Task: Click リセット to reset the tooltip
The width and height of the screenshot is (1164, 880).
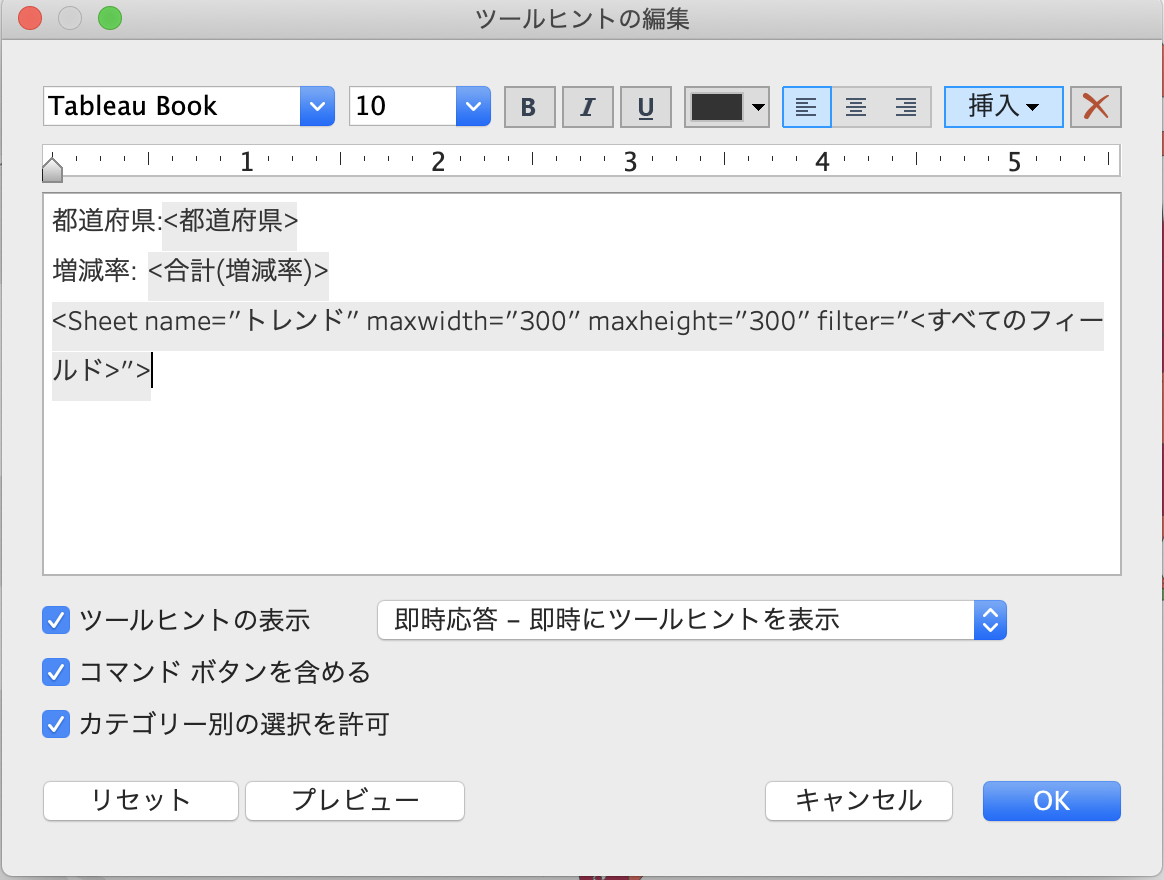Action: pyautogui.click(x=140, y=800)
